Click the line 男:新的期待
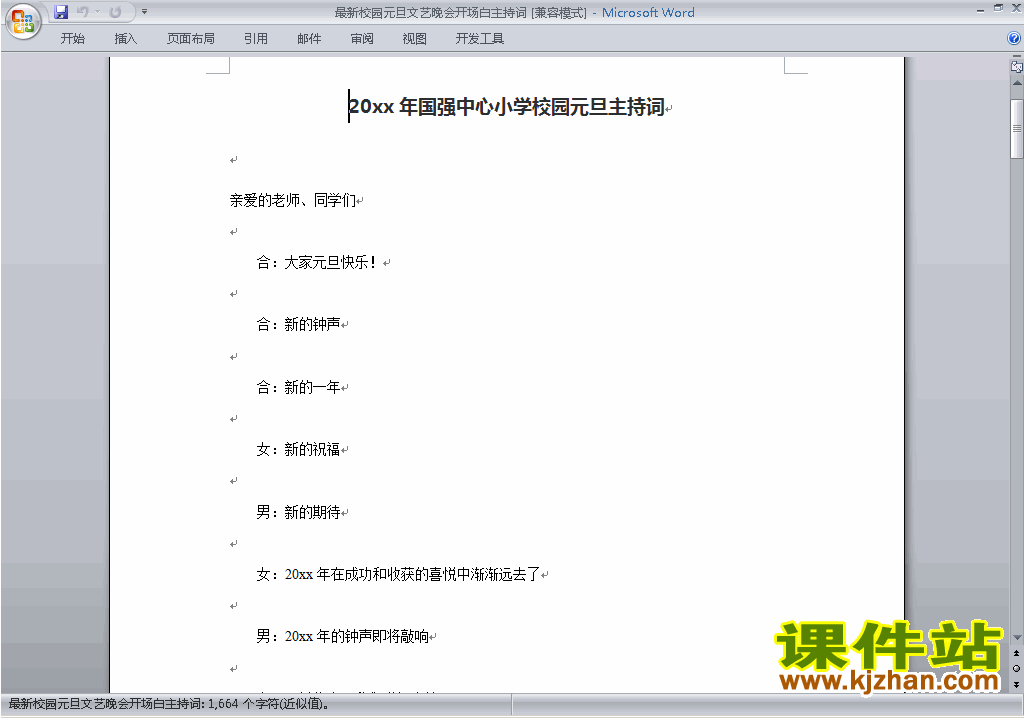Viewport: 1024px width, 718px height. pyautogui.click(x=298, y=512)
